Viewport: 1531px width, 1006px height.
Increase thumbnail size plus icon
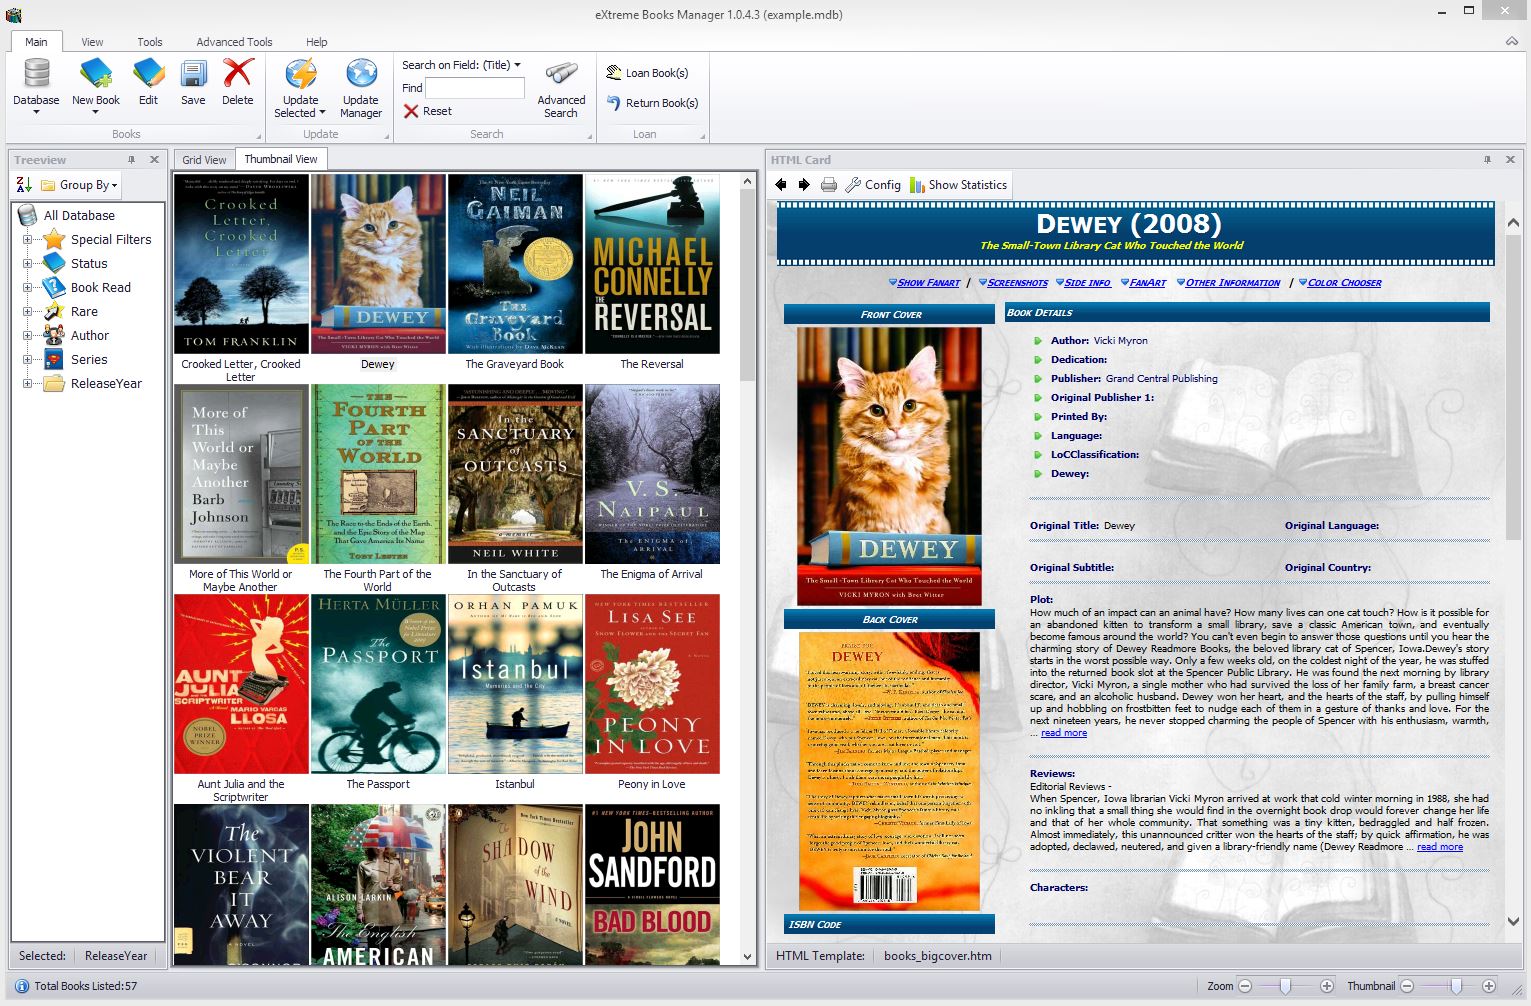tap(1489, 986)
